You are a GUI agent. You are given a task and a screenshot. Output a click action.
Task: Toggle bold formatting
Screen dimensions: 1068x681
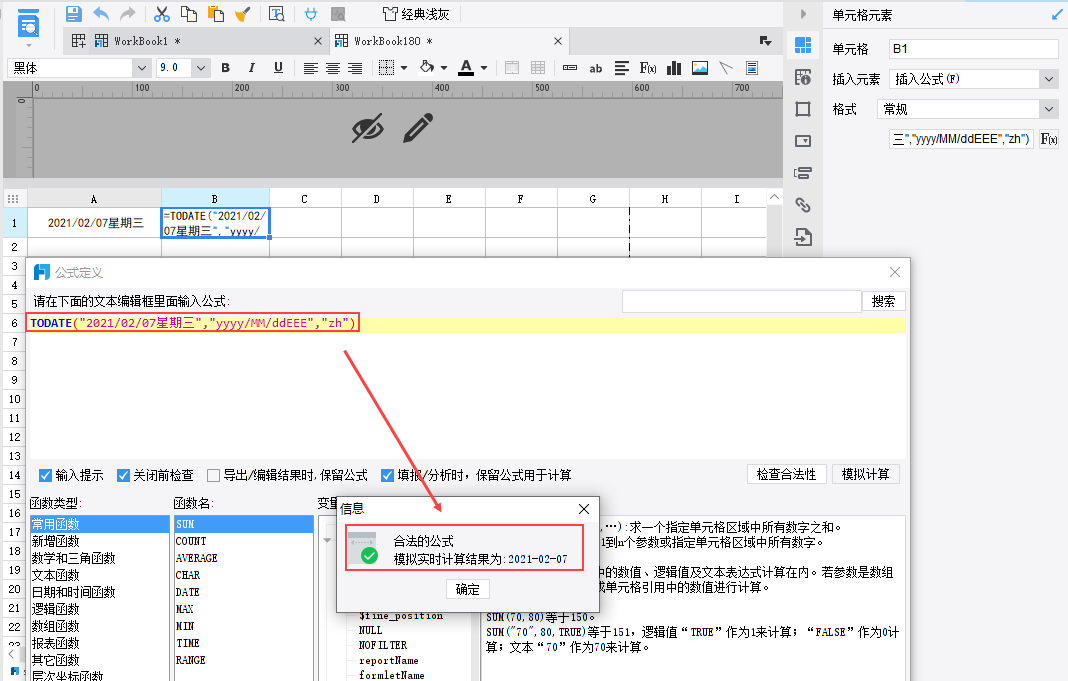pyautogui.click(x=225, y=67)
